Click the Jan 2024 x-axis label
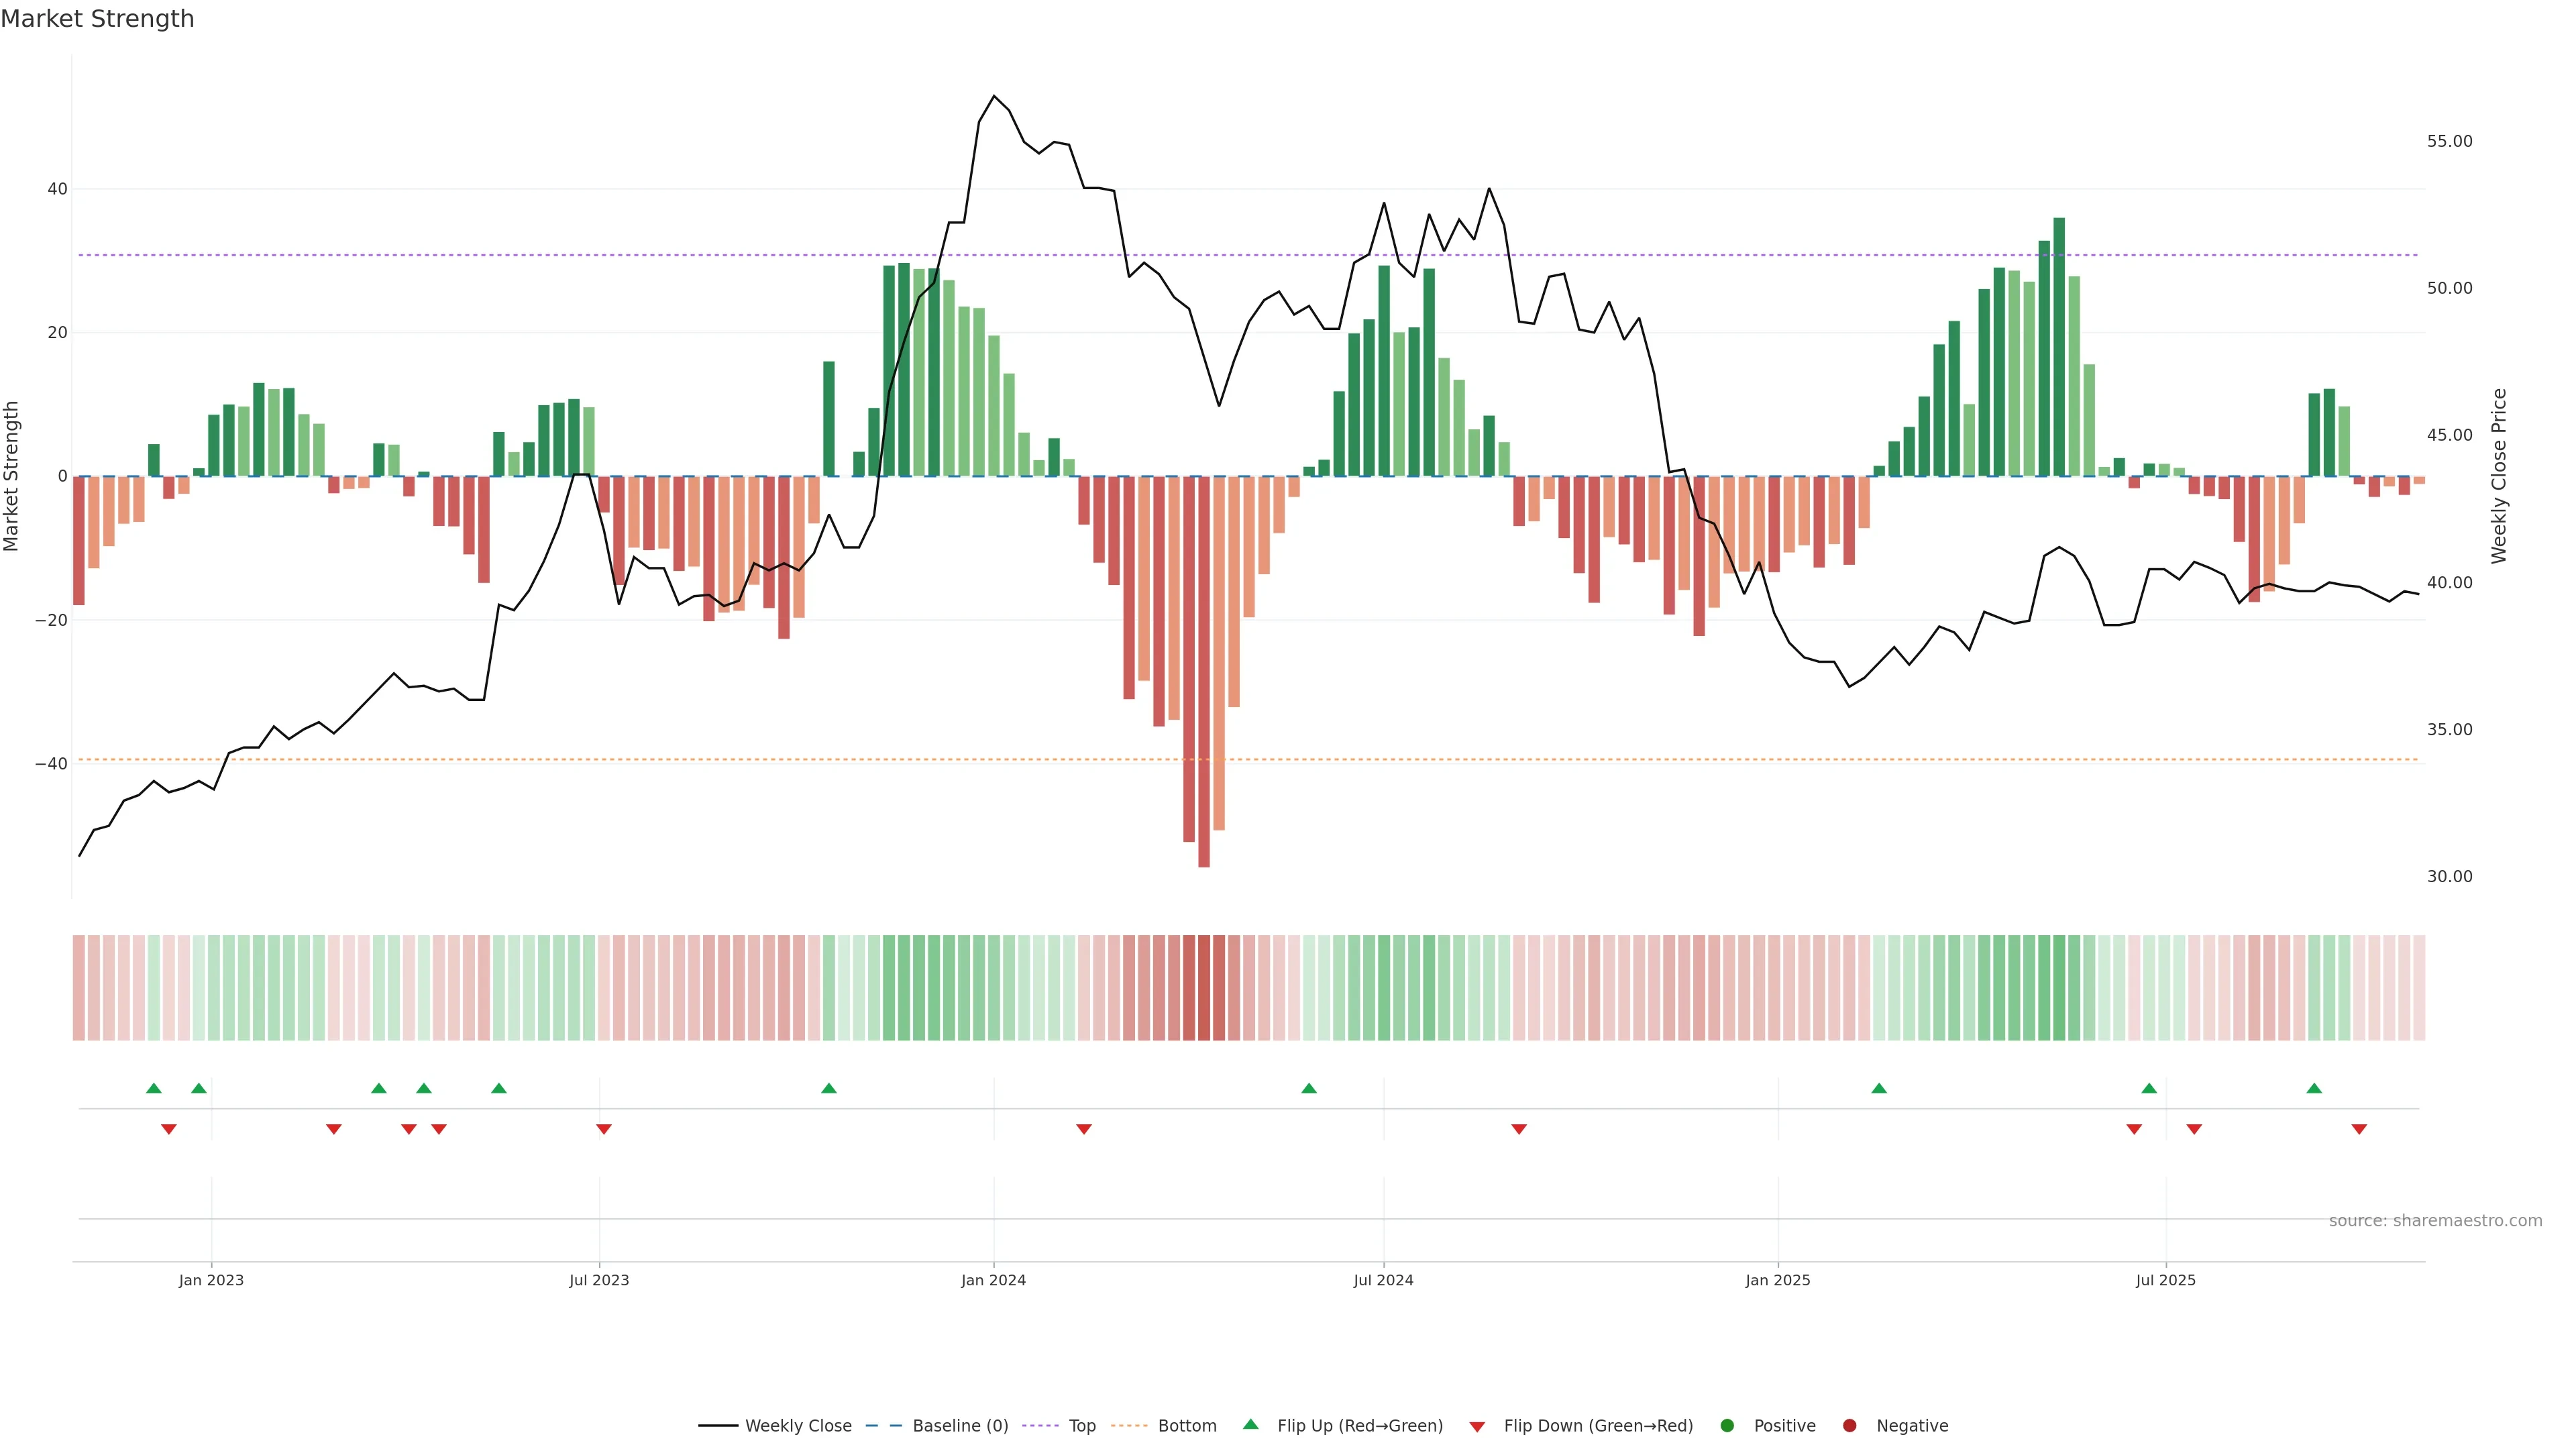 click(x=993, y=1280)
